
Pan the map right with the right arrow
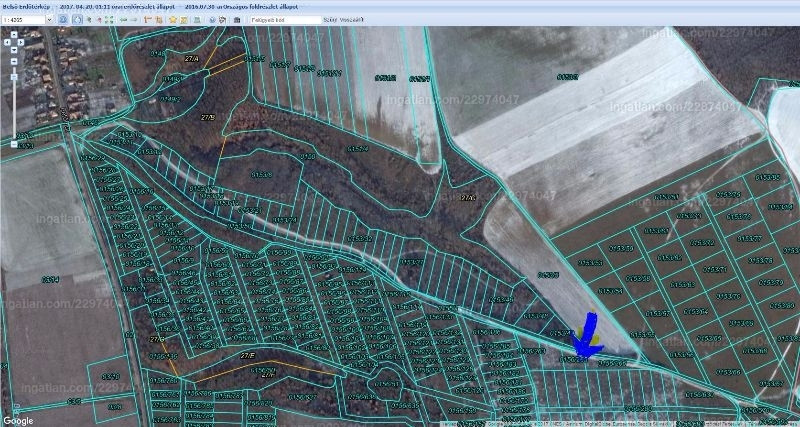pos(21,42)
